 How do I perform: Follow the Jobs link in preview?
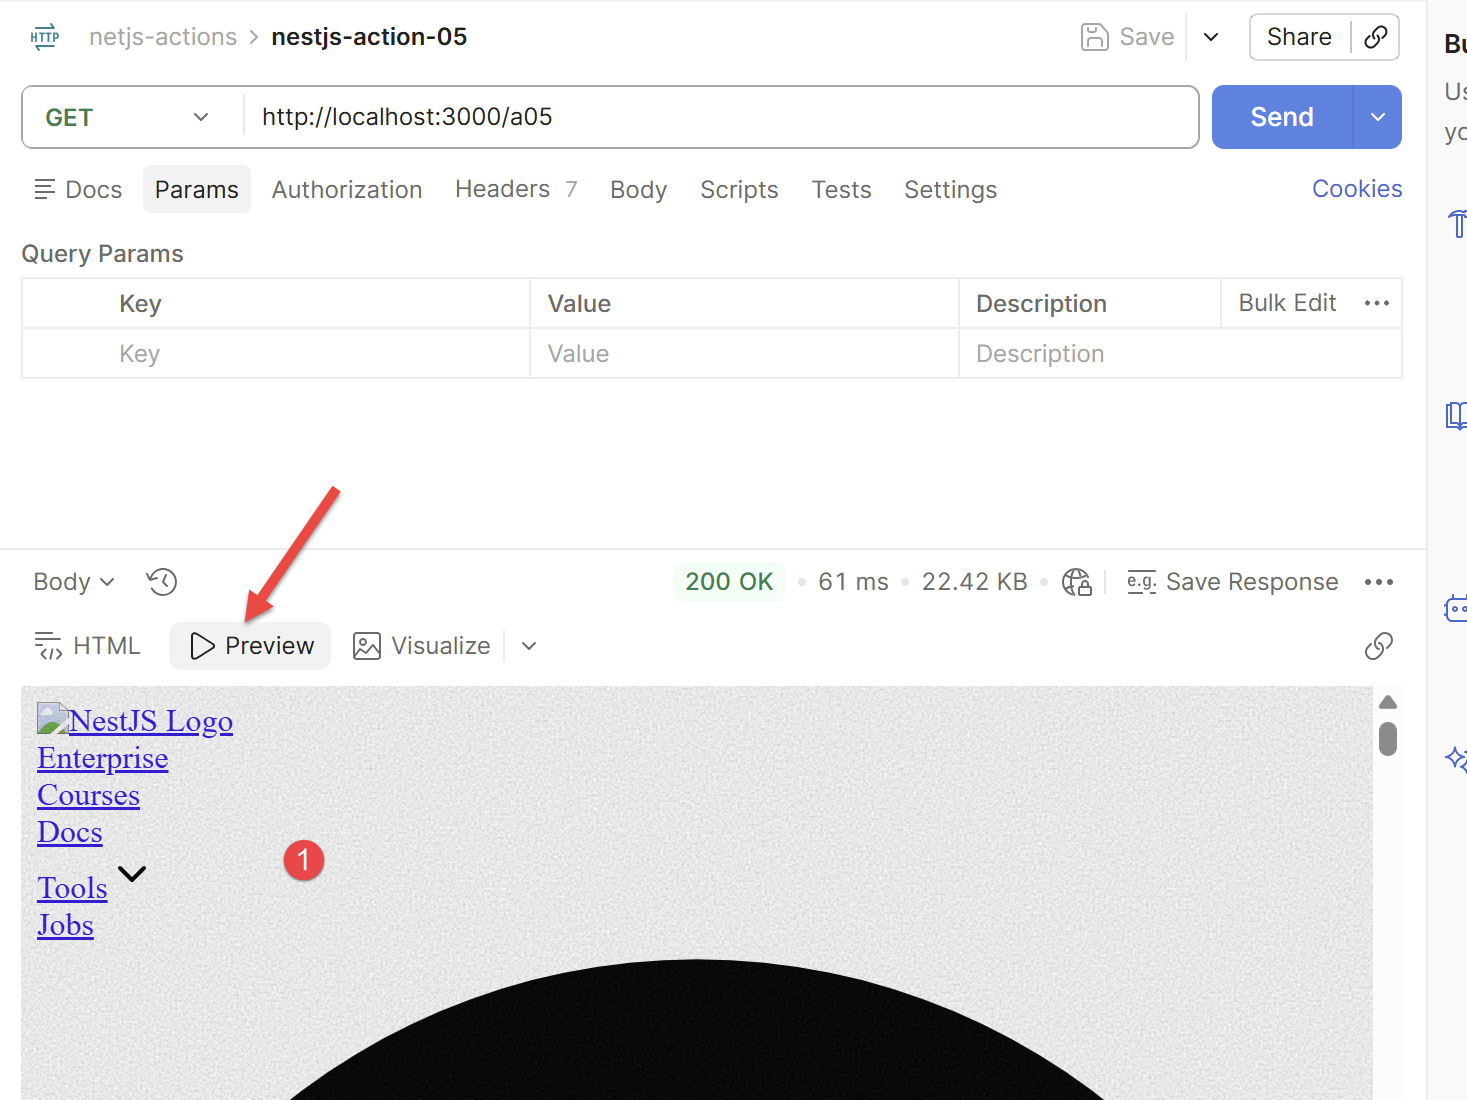tap(66, 925)
